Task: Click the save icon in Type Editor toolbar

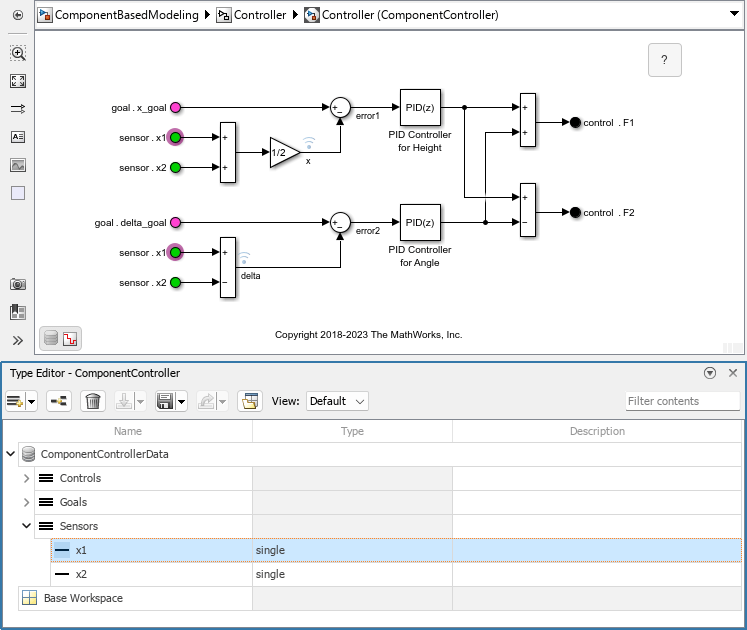Action: click(x=166, y=401)
